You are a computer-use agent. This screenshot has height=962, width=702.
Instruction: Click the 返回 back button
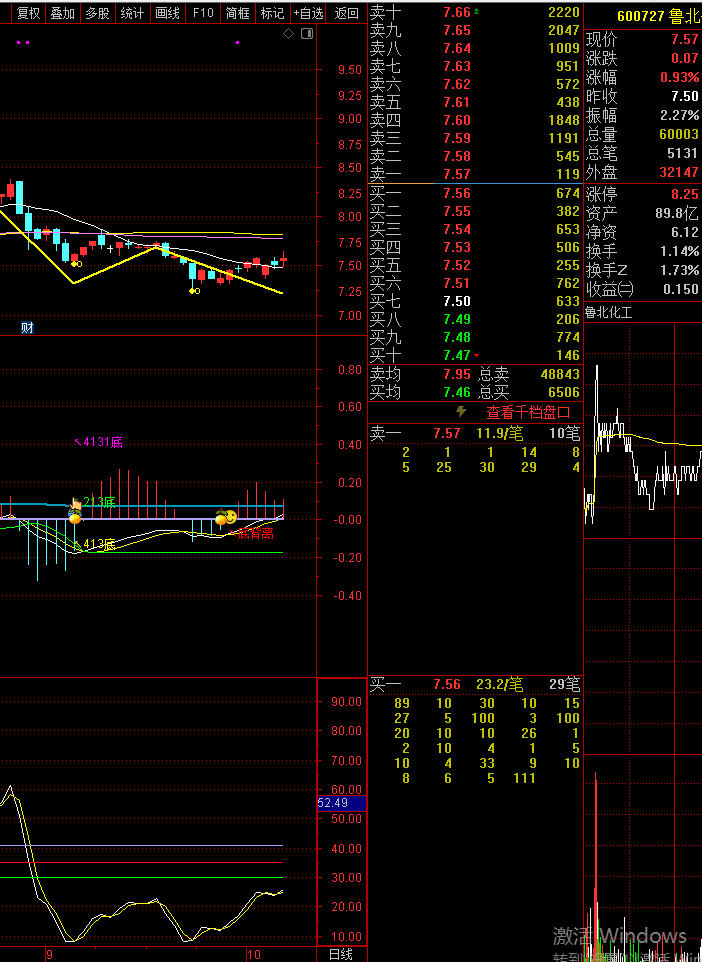pos(346,13)
